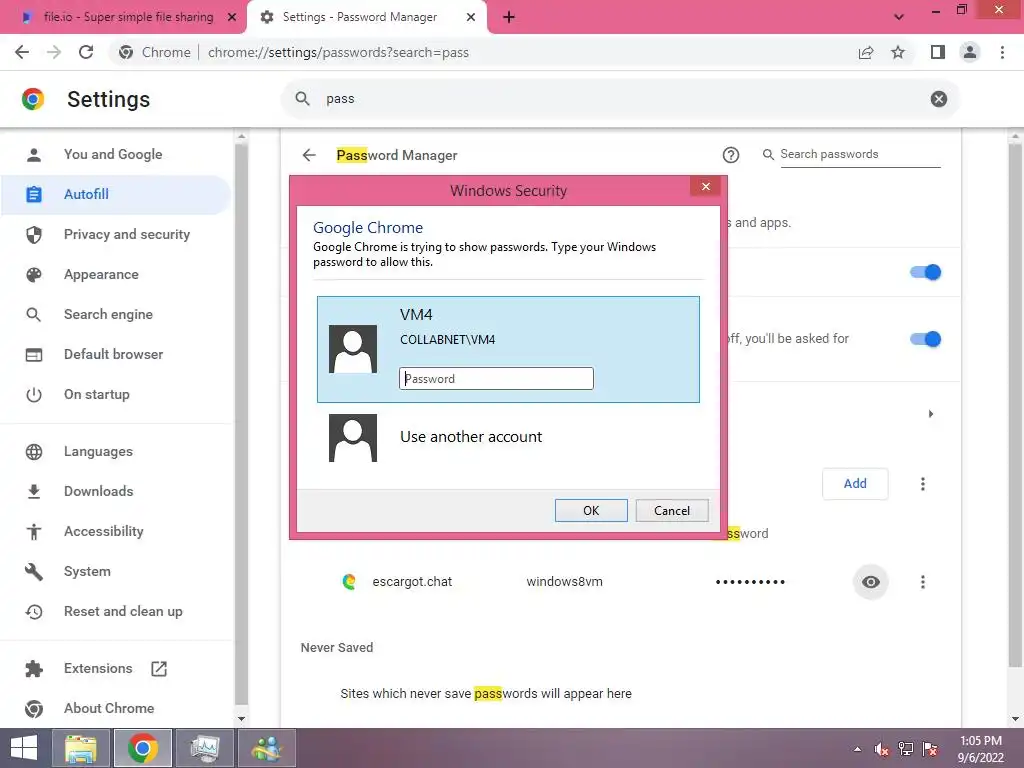Image resolution: width=1024 pixels, height=768 pixels.
Task: Open Autofill settings section
Action: 116,194
